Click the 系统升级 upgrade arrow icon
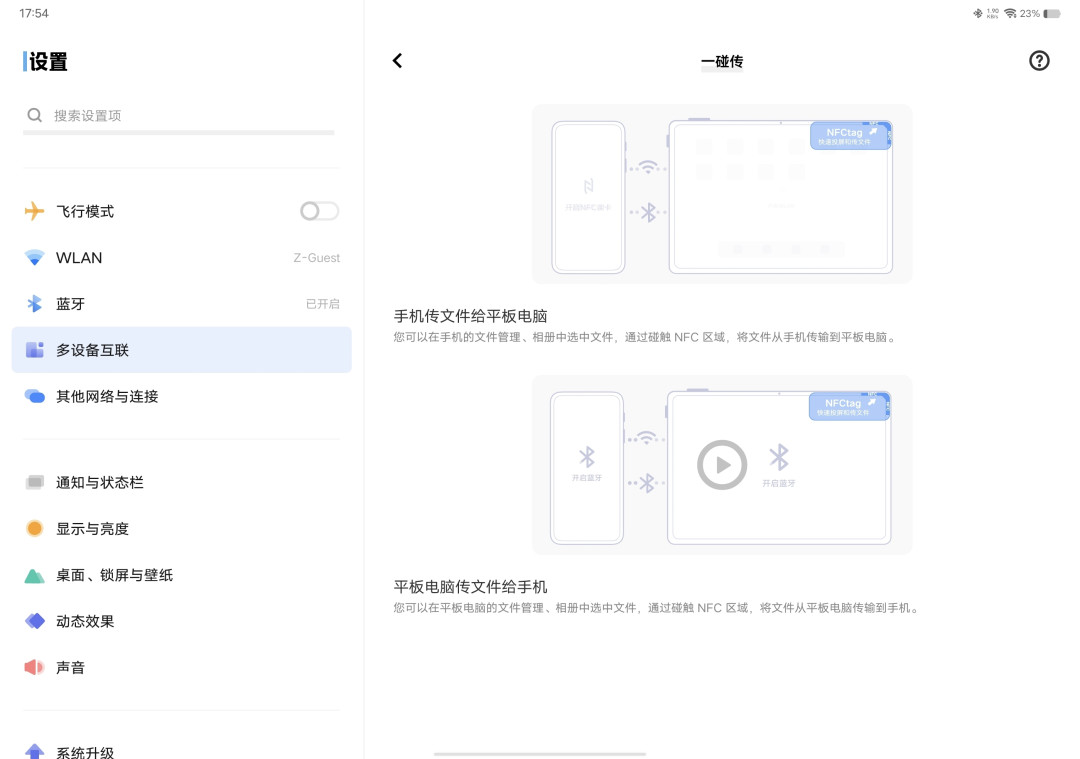The width and height of the screenshot is (1080, 759). tap(34, 751)
